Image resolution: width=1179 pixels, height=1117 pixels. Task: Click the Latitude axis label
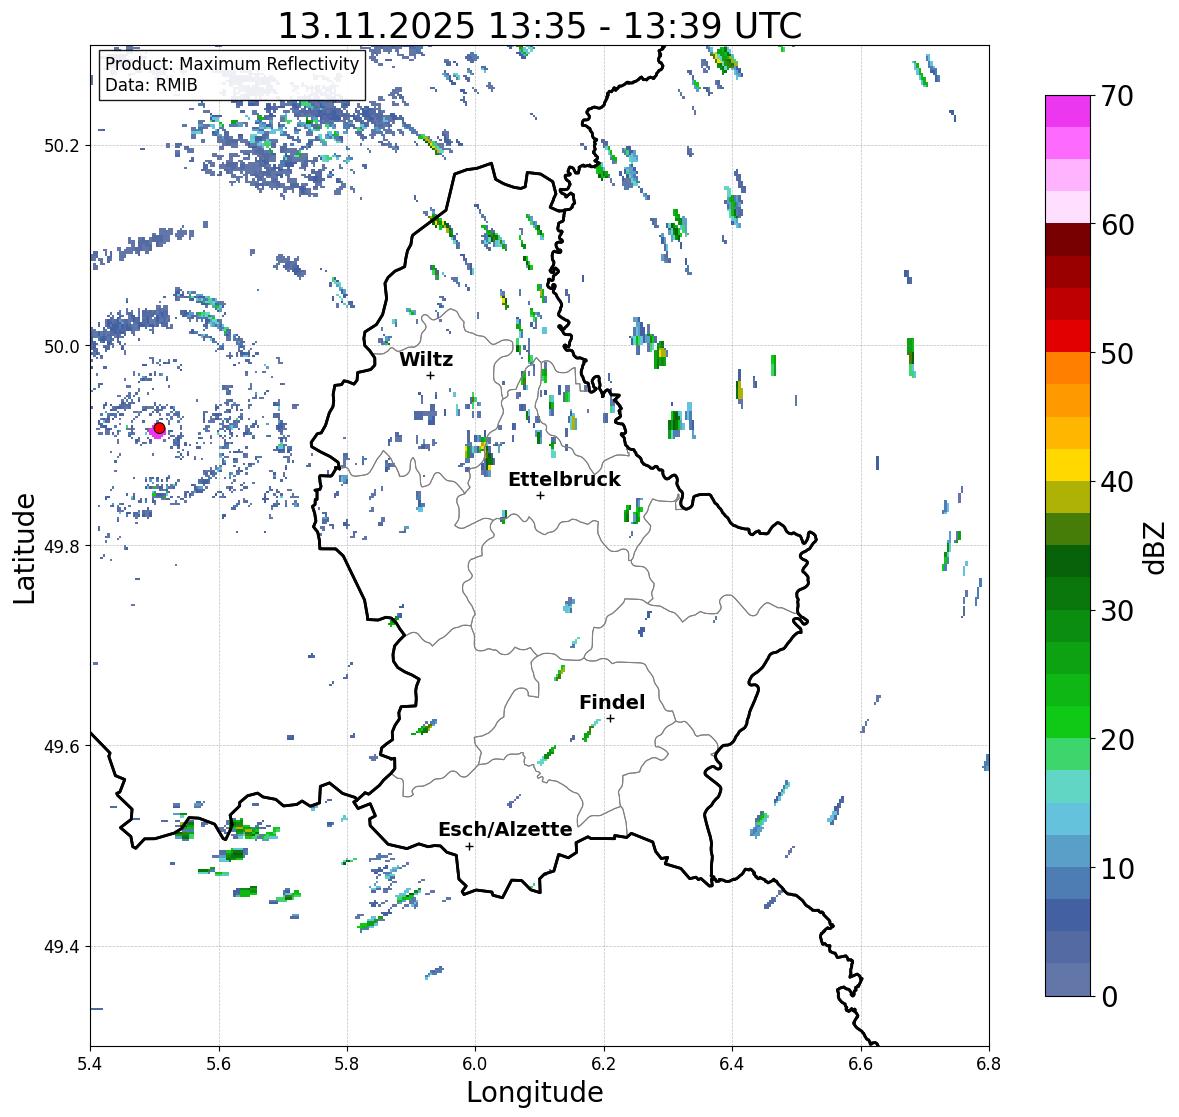coord(24,548)
